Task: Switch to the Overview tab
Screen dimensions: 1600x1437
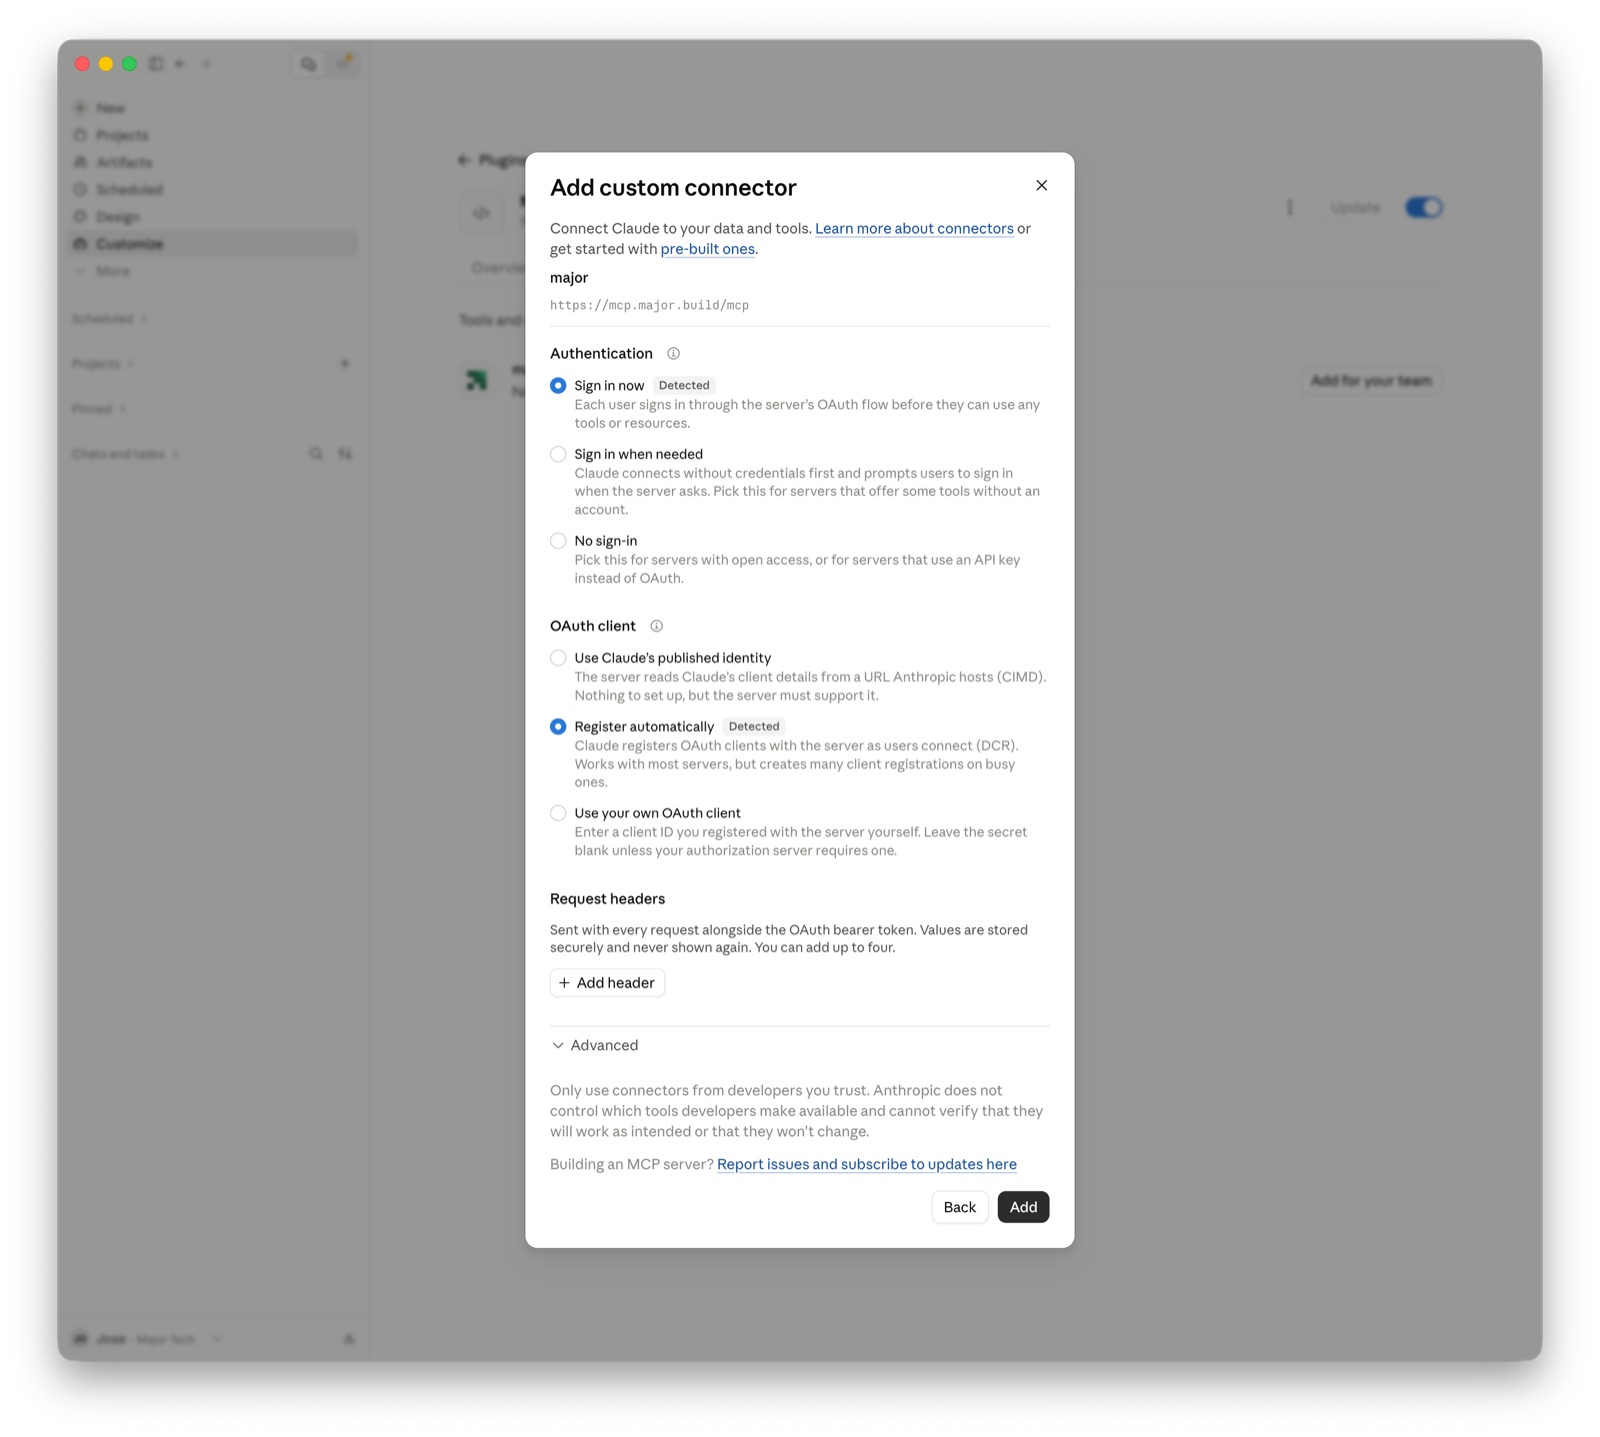Action: (x=497, y=268)
